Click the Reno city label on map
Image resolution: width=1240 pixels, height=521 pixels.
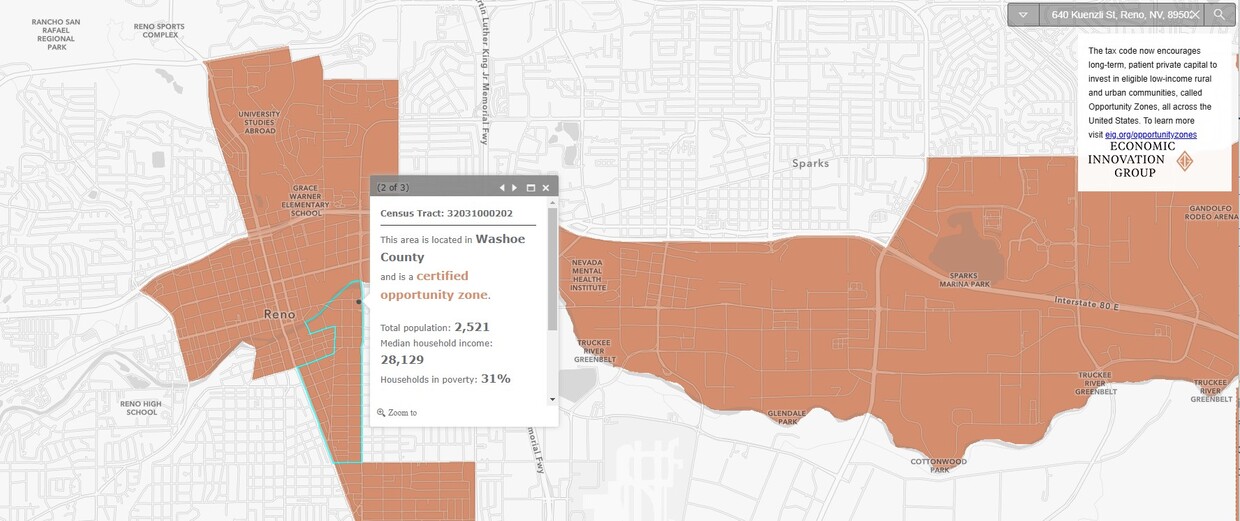click(279, 314)
